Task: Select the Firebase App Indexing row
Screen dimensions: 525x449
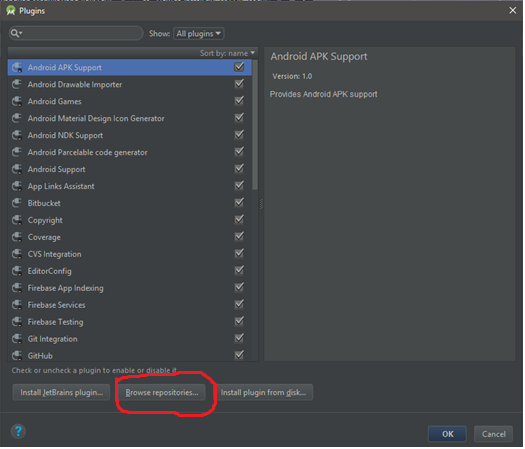Action: pos(130,288)
